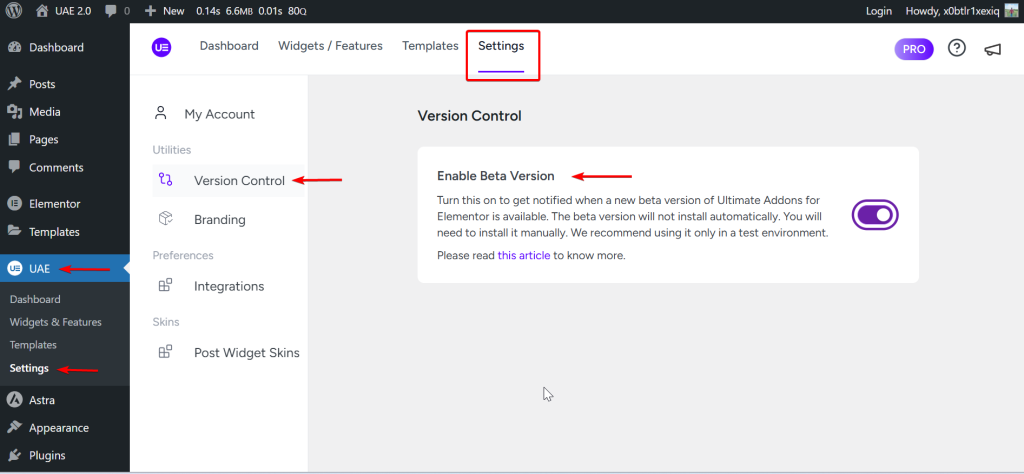Image resolution: width=1024 pixels, height=474 pixels.
Task: Click the Posts pushpin icon
Action: (14, 84)
